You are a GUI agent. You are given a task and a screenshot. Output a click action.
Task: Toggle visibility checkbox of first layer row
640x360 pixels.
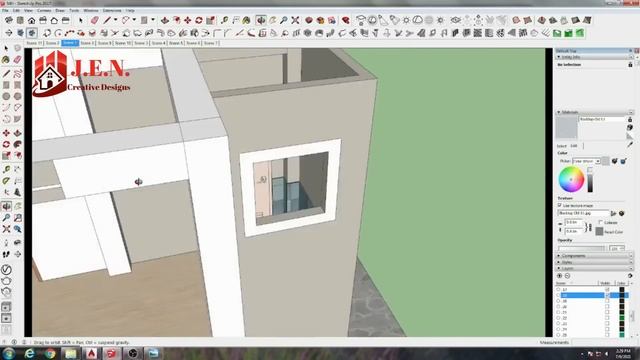607,289
